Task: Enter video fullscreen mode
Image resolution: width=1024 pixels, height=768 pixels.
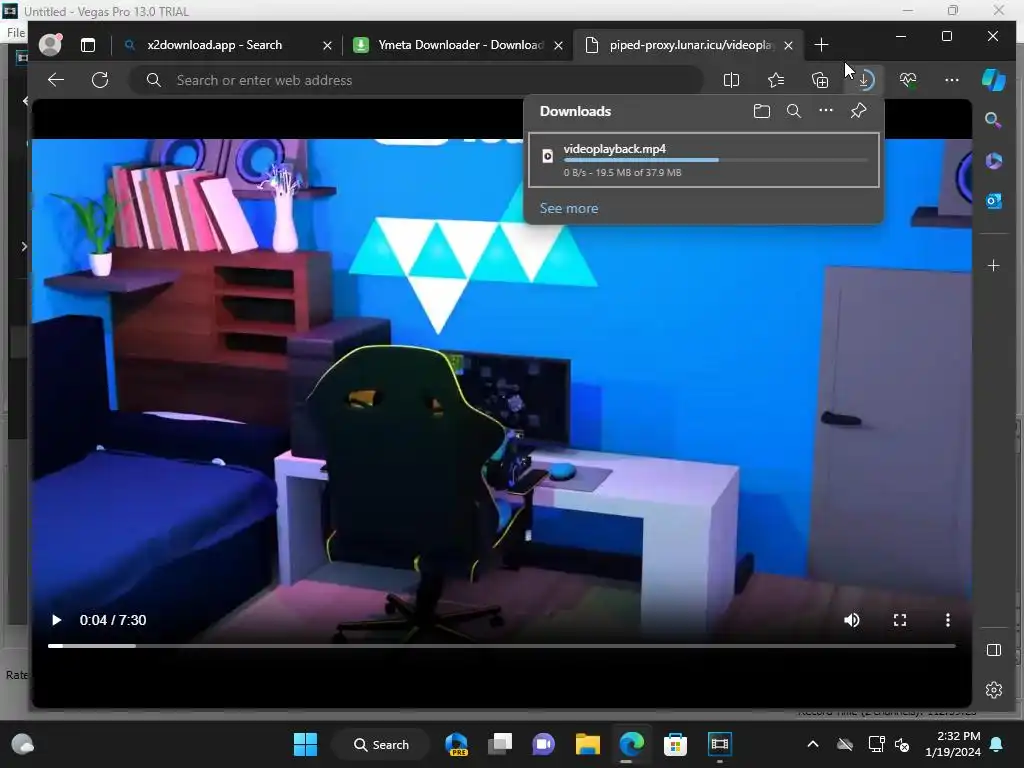Action: tap(900, 620)
